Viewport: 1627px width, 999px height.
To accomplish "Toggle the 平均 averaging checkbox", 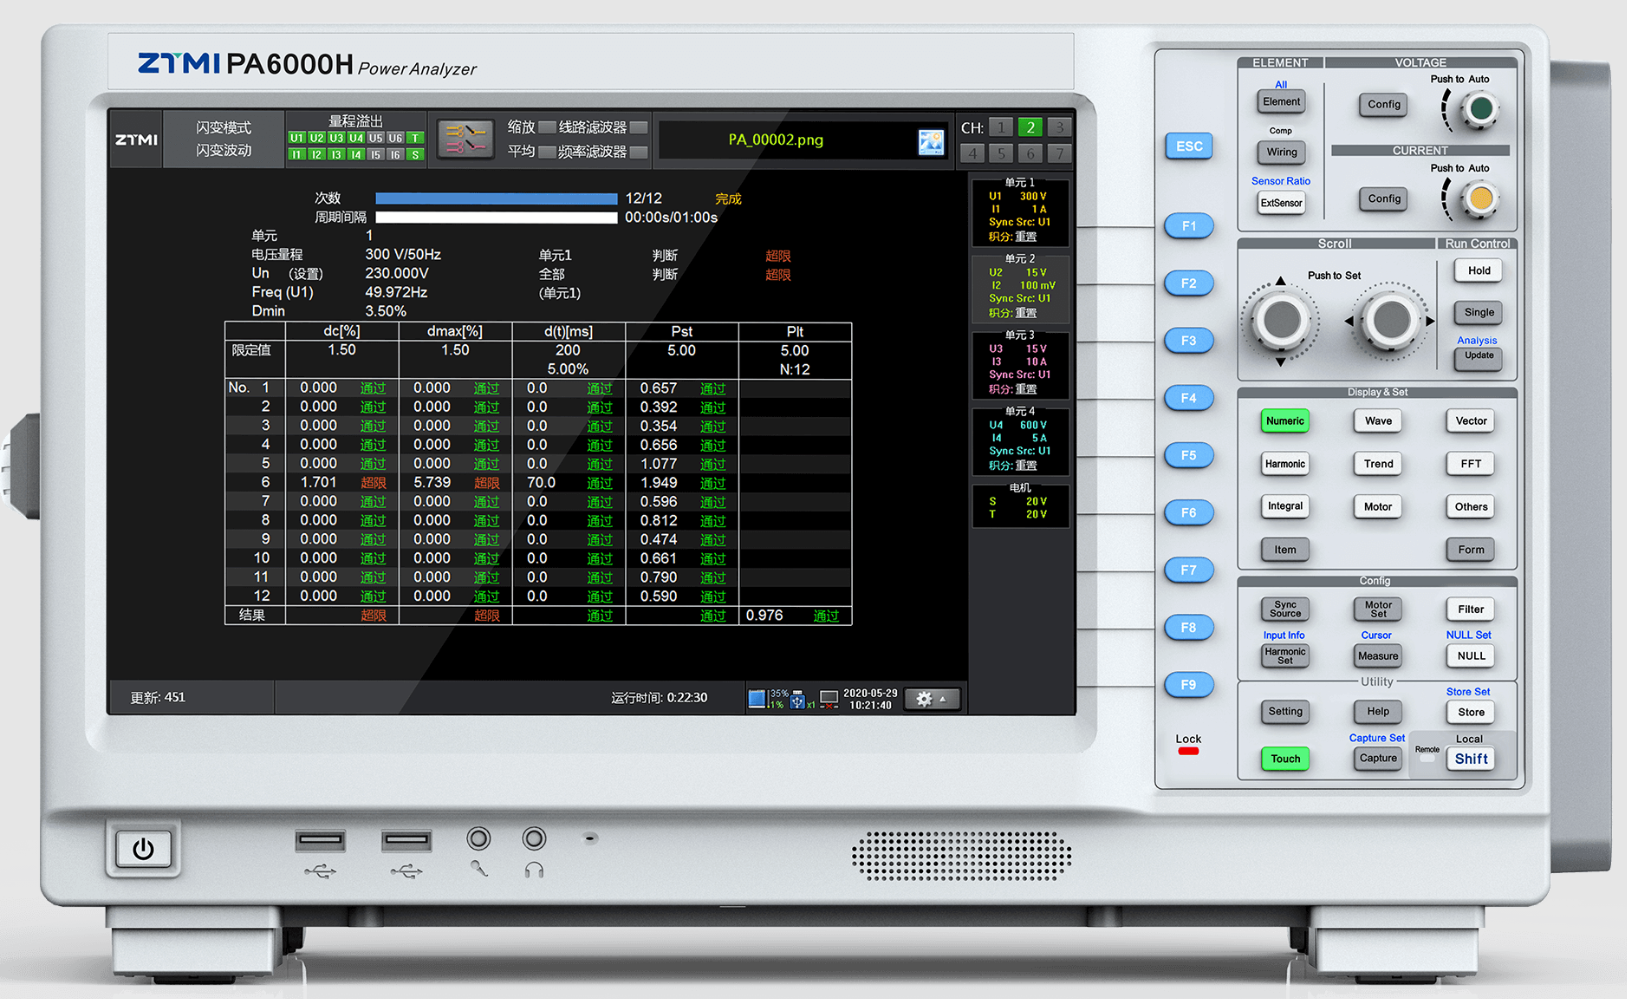I will click(x=547, y=152).
